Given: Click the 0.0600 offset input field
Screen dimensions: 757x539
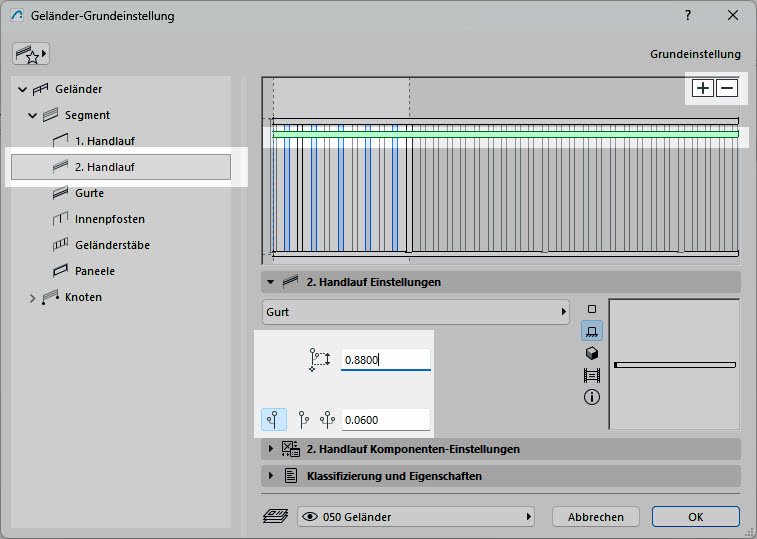Looking at the screenshot, I should point(385,420).
